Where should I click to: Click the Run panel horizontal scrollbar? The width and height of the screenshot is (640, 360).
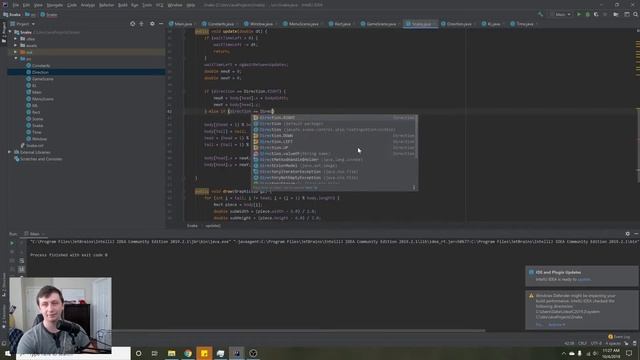[298, 331]
